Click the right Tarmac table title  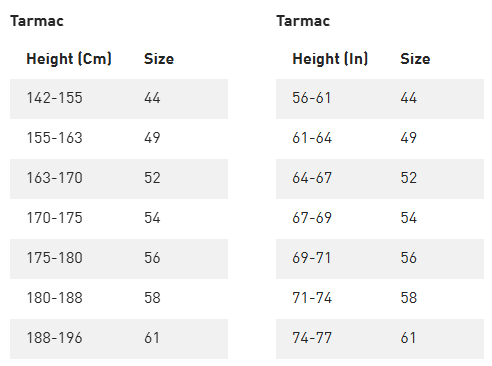[303, 21]
